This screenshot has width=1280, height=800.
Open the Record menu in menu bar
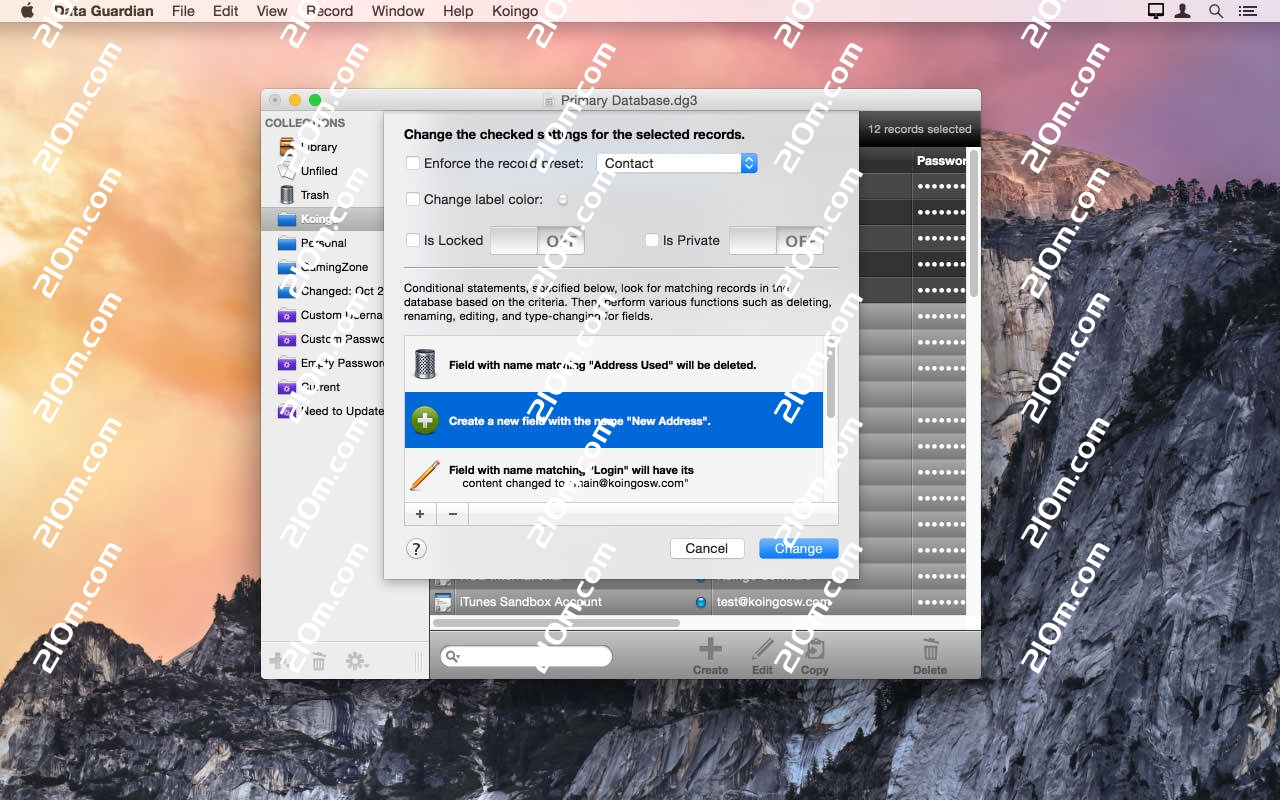tap(329, 11)
